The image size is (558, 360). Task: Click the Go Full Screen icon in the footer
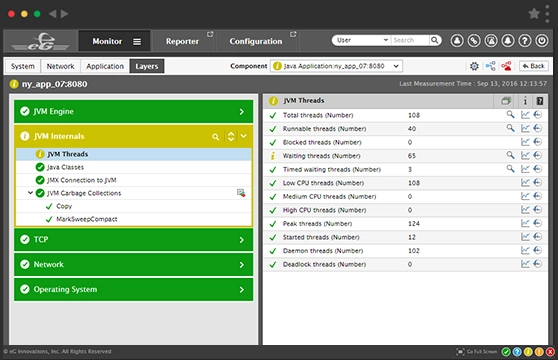point(460,352)
